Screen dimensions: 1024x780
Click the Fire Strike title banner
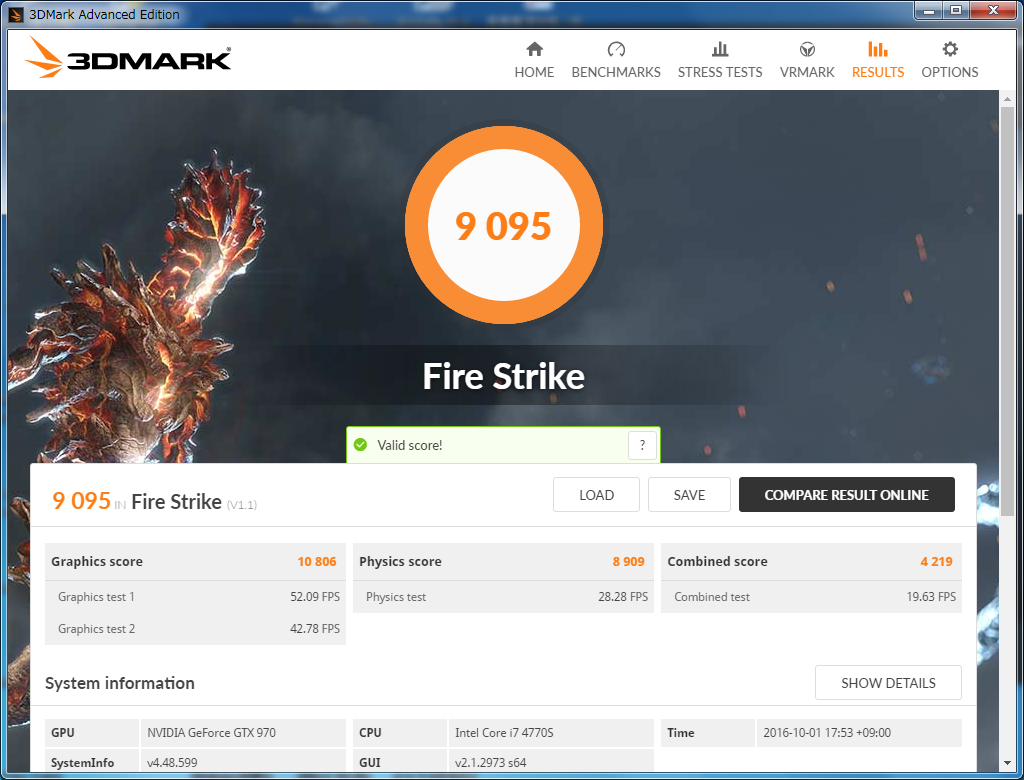[504, 376]
